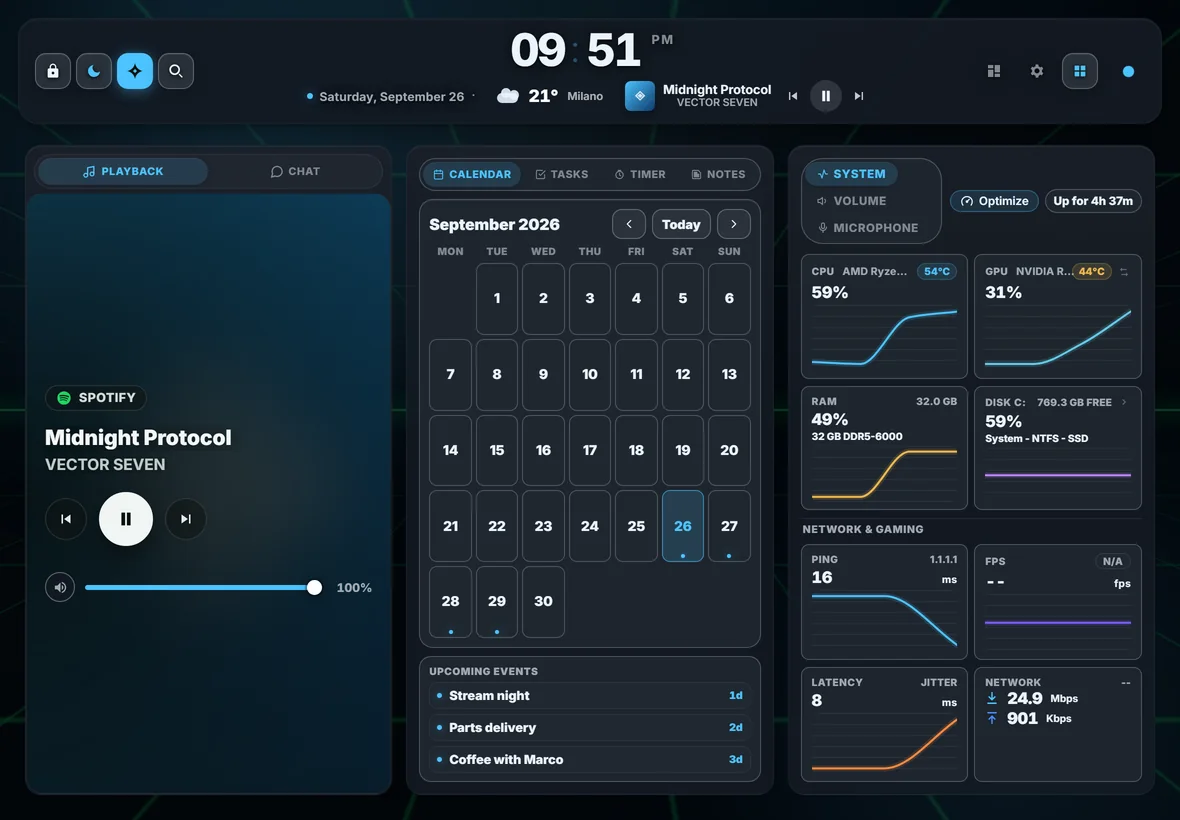
Task: Click the Spotify source badge
Action: tap(96, 397)
